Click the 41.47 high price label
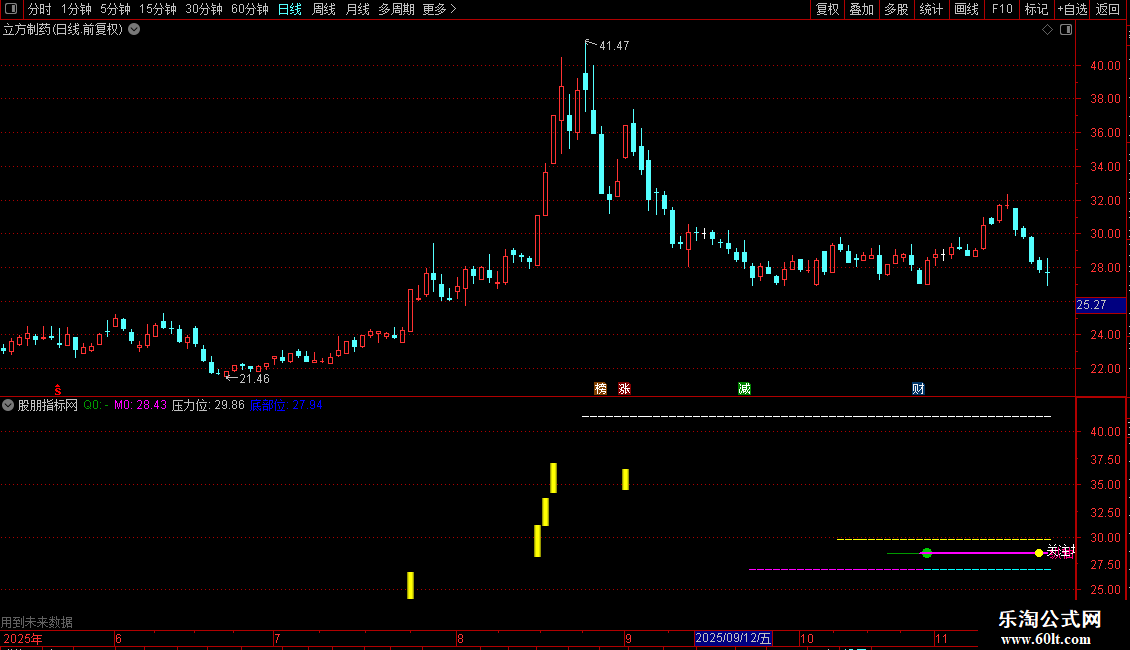The height and width of the screenshot is (650, 1130). (x=614, y=45)
